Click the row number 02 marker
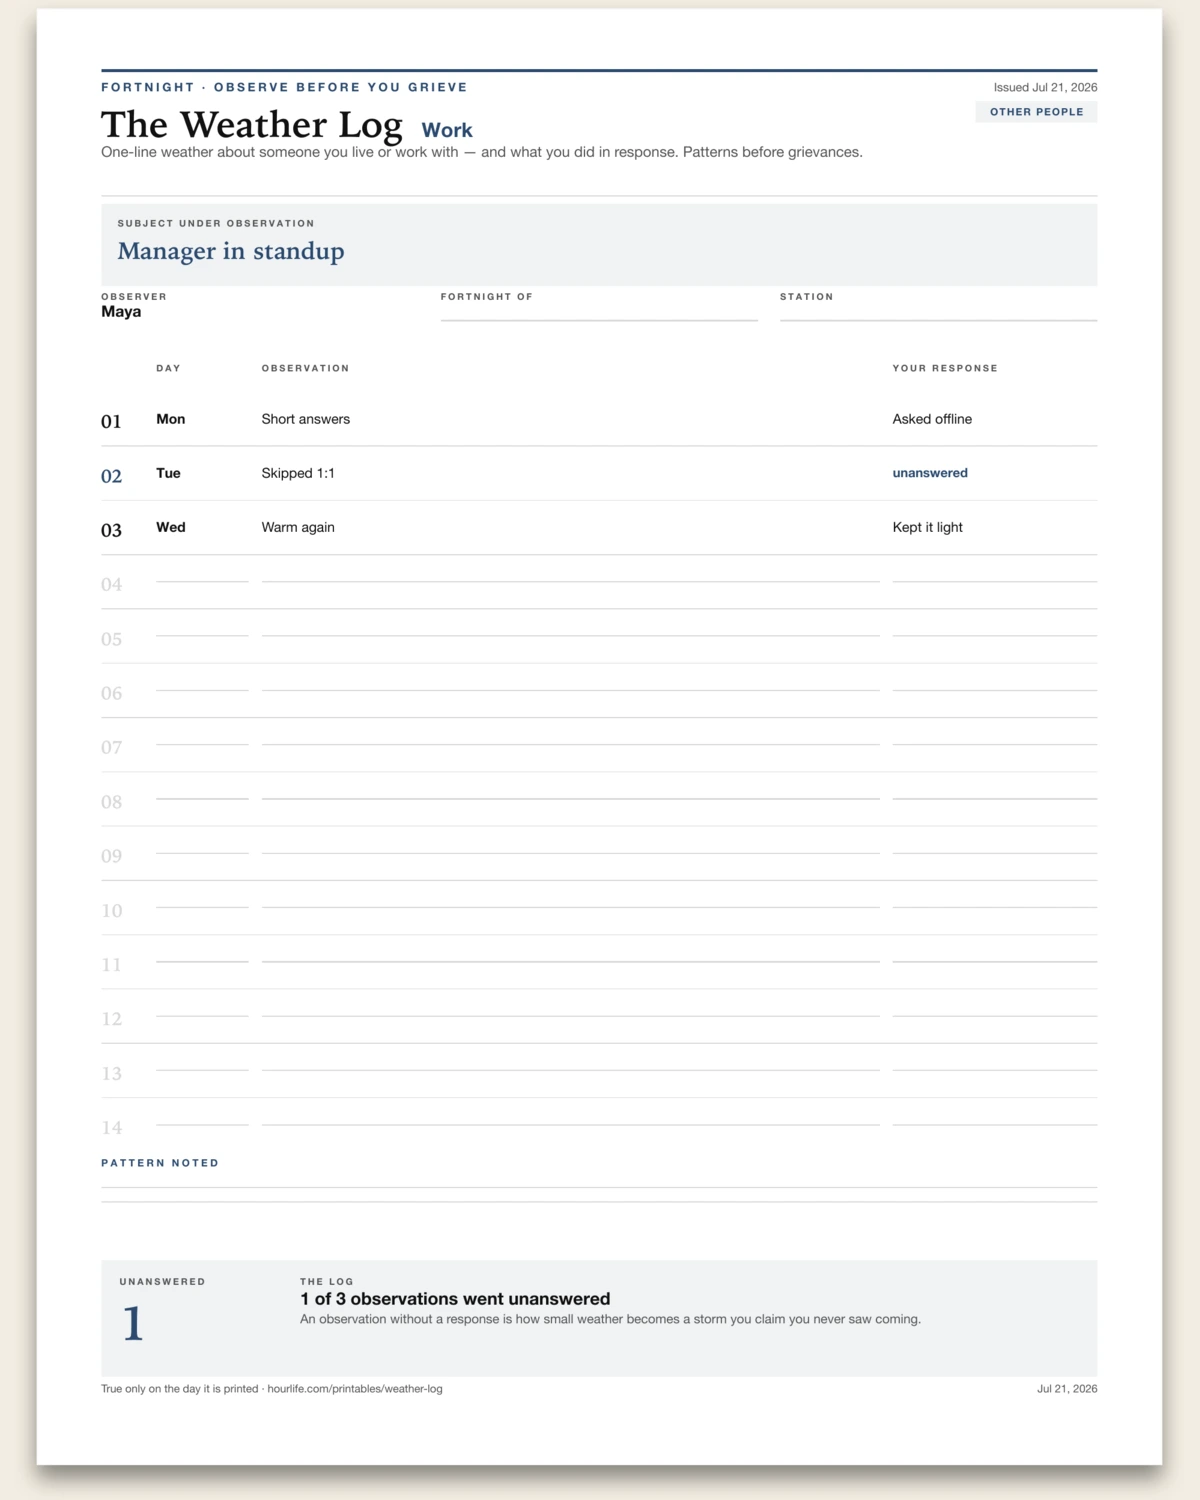The image size is (1200, 1500). pyautogui.click(x=111, y=476)
